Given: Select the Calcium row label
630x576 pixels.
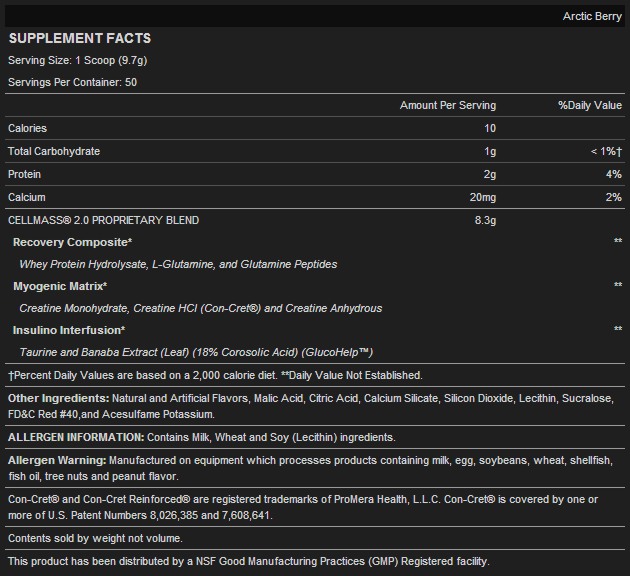Looking at the screenshot, I should click(27, 197).
